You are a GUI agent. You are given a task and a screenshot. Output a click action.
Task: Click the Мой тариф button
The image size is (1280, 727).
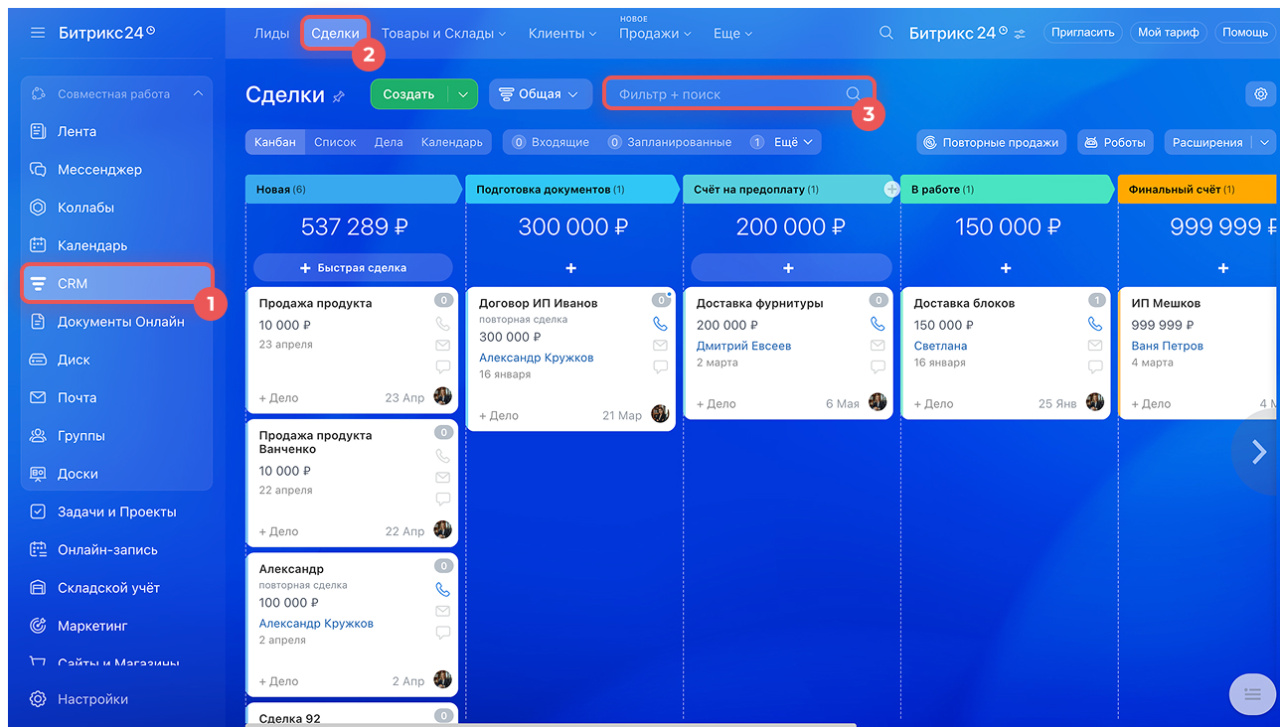pos(1168,33)
